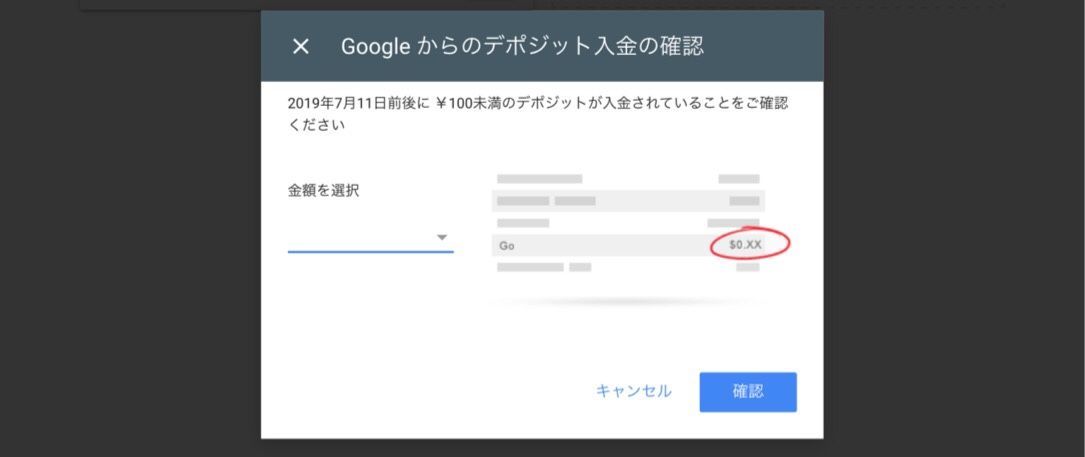Close the deposit confirmation dialog with X
The width and height of the screenshot is (1085, 457).
[300, 47]
